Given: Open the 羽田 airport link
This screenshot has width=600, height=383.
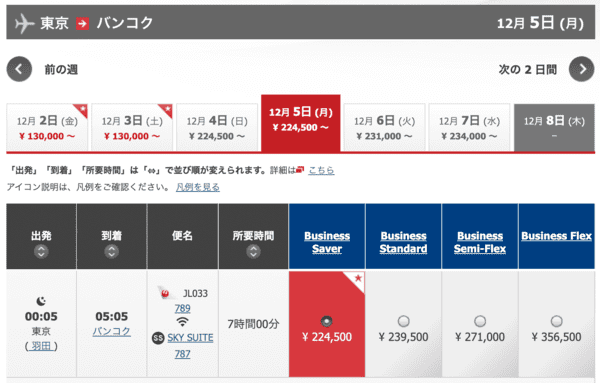Looking at the screenshot, I should pos(41,346).
